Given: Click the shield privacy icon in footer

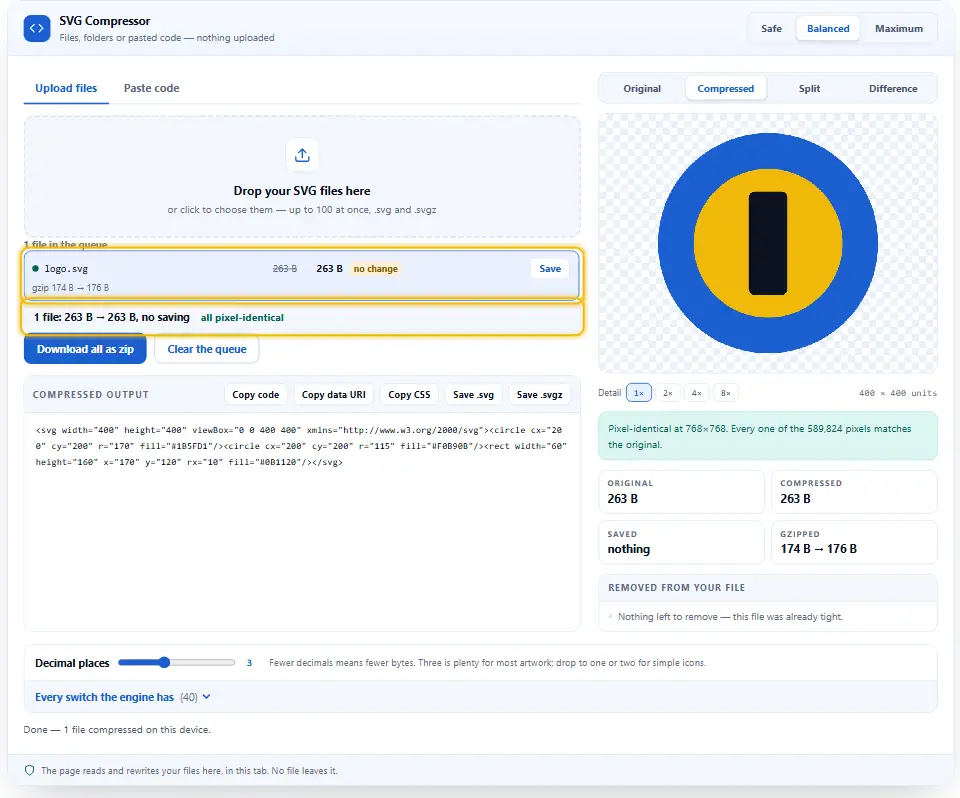Looking at the screenshot, I should [x=29, y=770].
